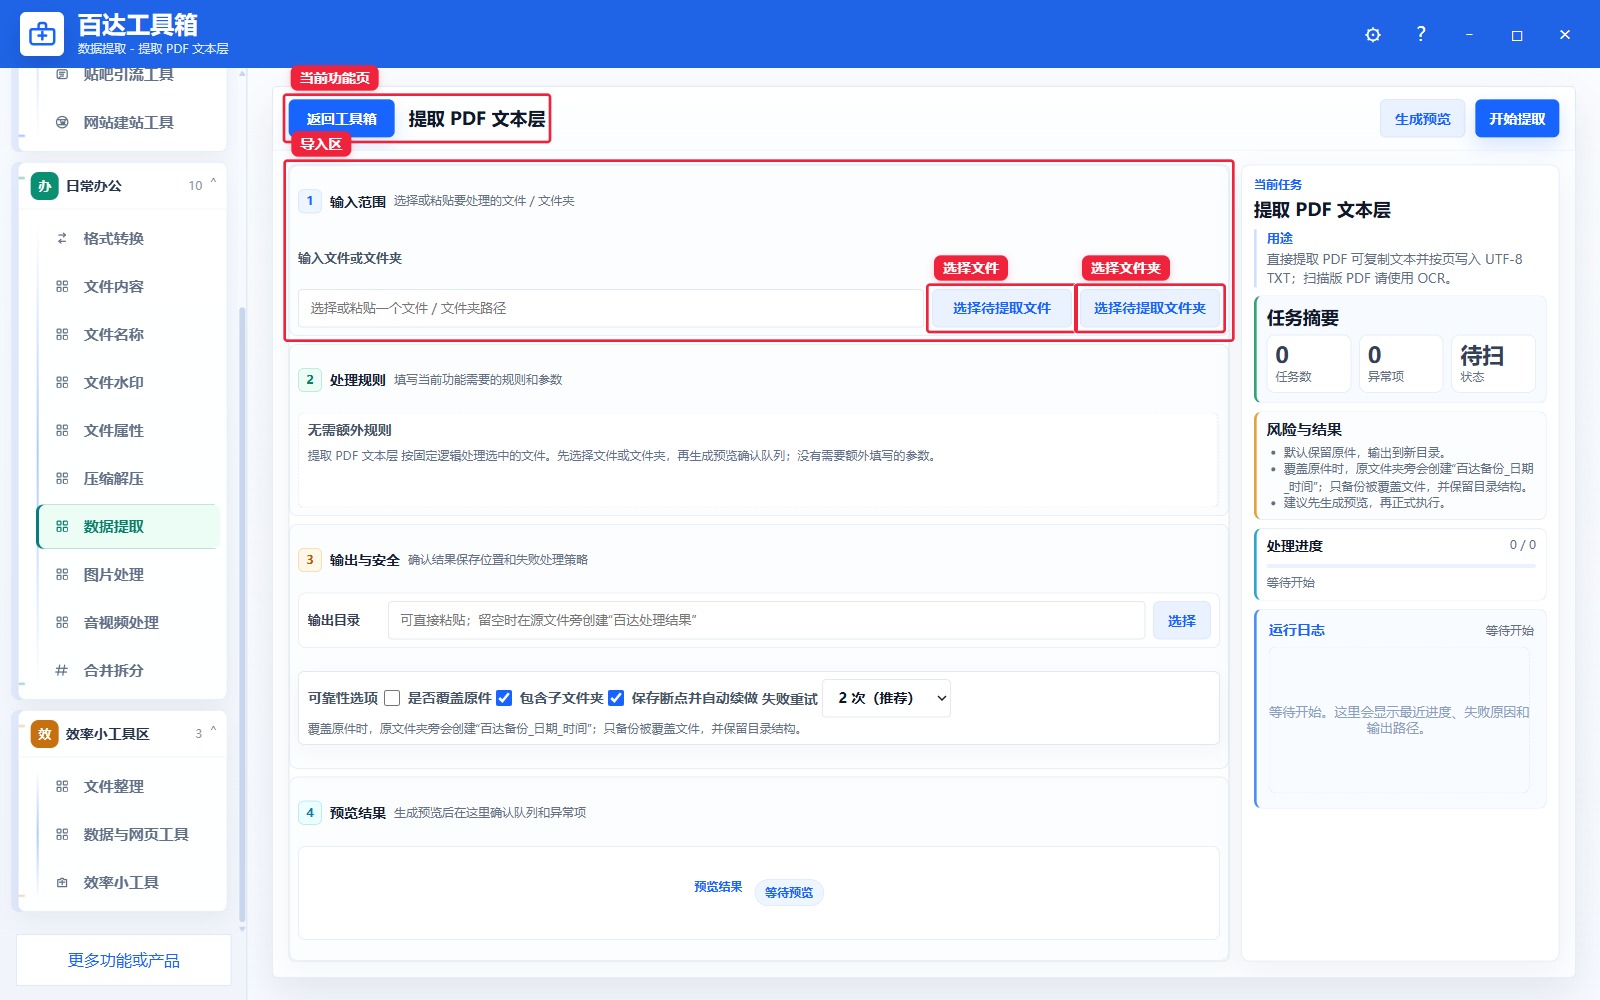Click the green 办 icon of 日常办公
The image size is (1600, 1000).
44,186
